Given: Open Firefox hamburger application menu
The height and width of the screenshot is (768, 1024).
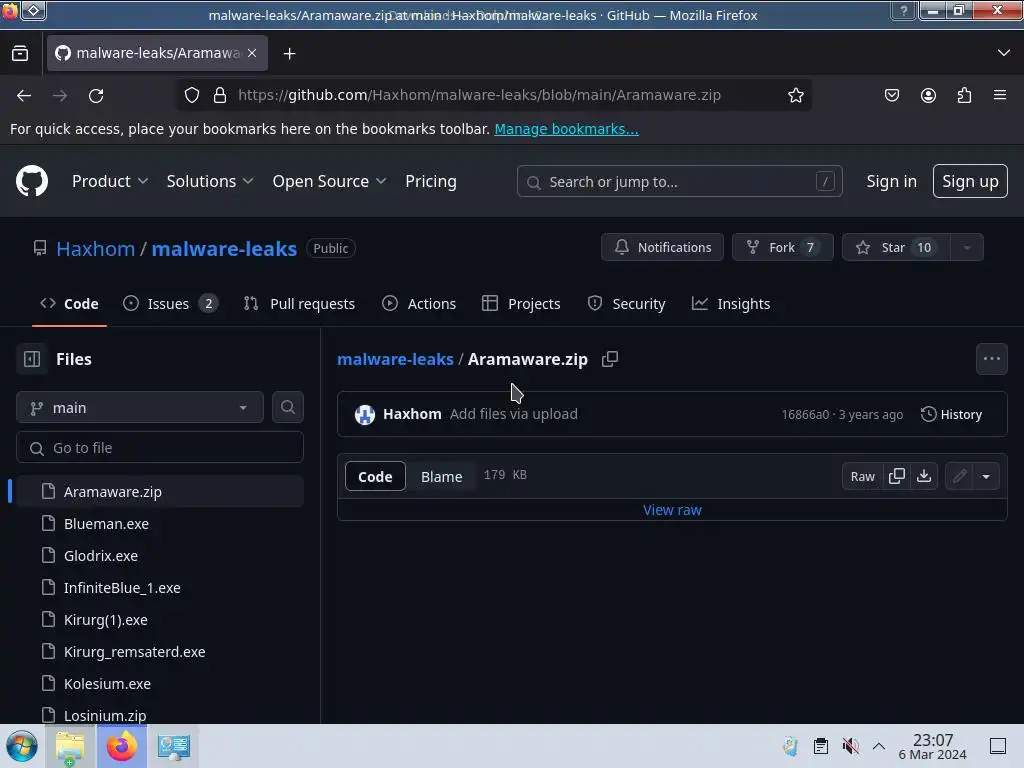Looking at the screenshot, I should 1000,95.
